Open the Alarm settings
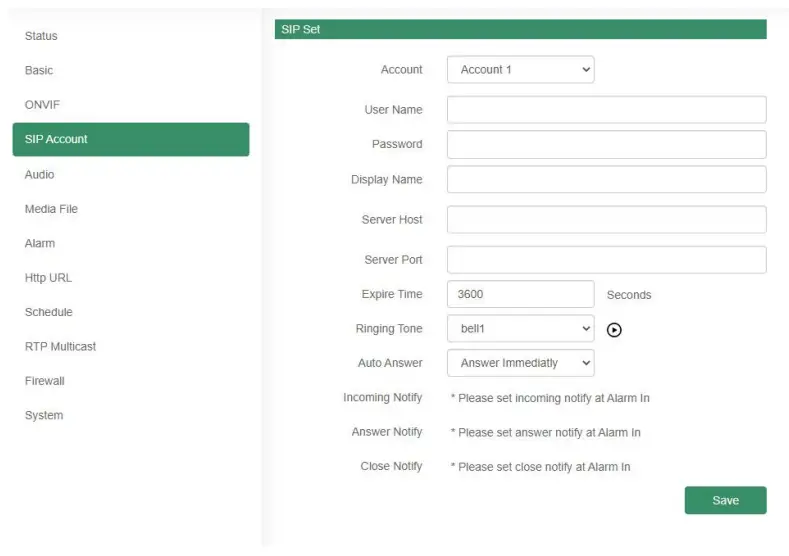Screen dimensions: 789x556 tap(40, 243)
